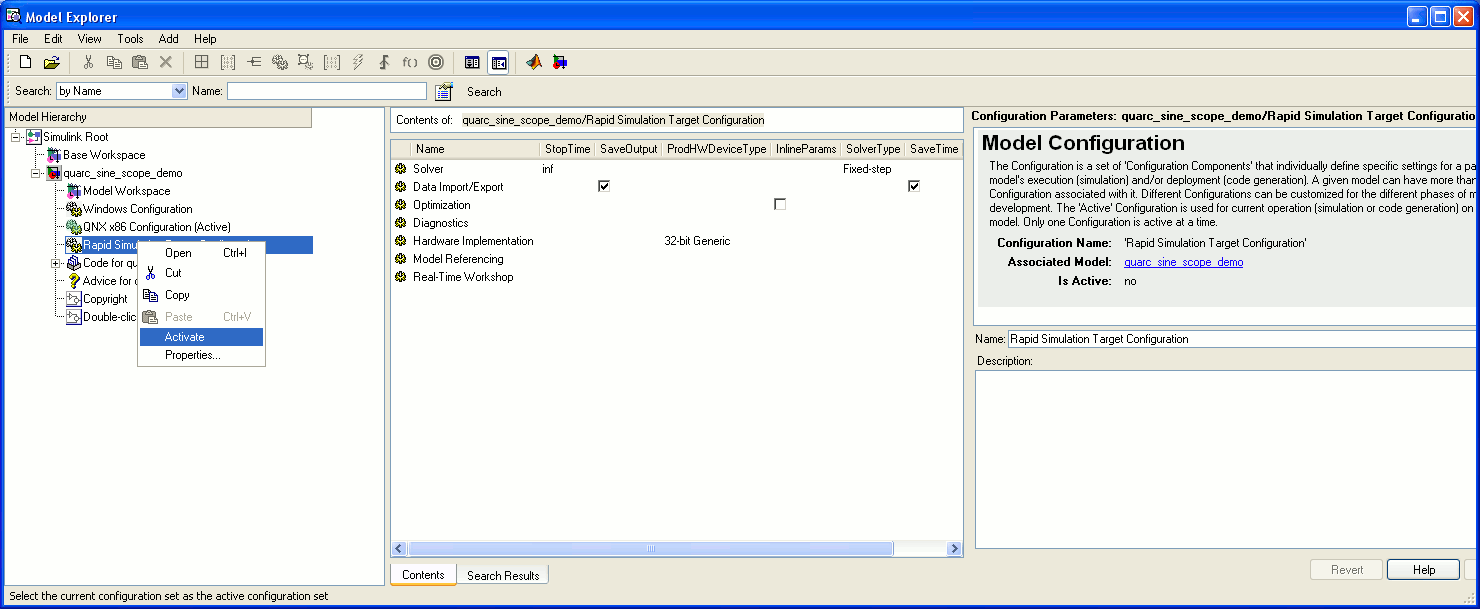The height and width of the screenshot is (609, 1480).
Task: Open the Search 'by Name' dropdown
Action: (179, 91)
